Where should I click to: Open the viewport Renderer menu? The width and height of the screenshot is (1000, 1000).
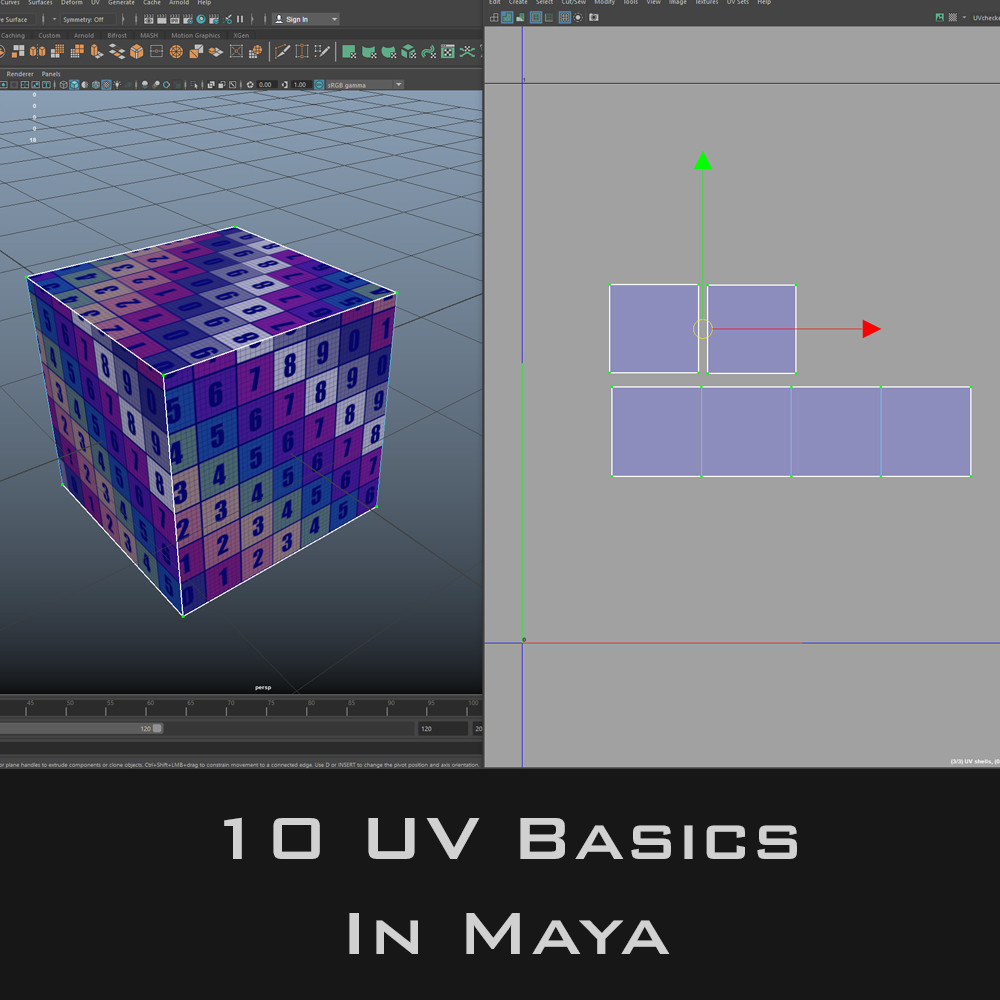point(20,74)
